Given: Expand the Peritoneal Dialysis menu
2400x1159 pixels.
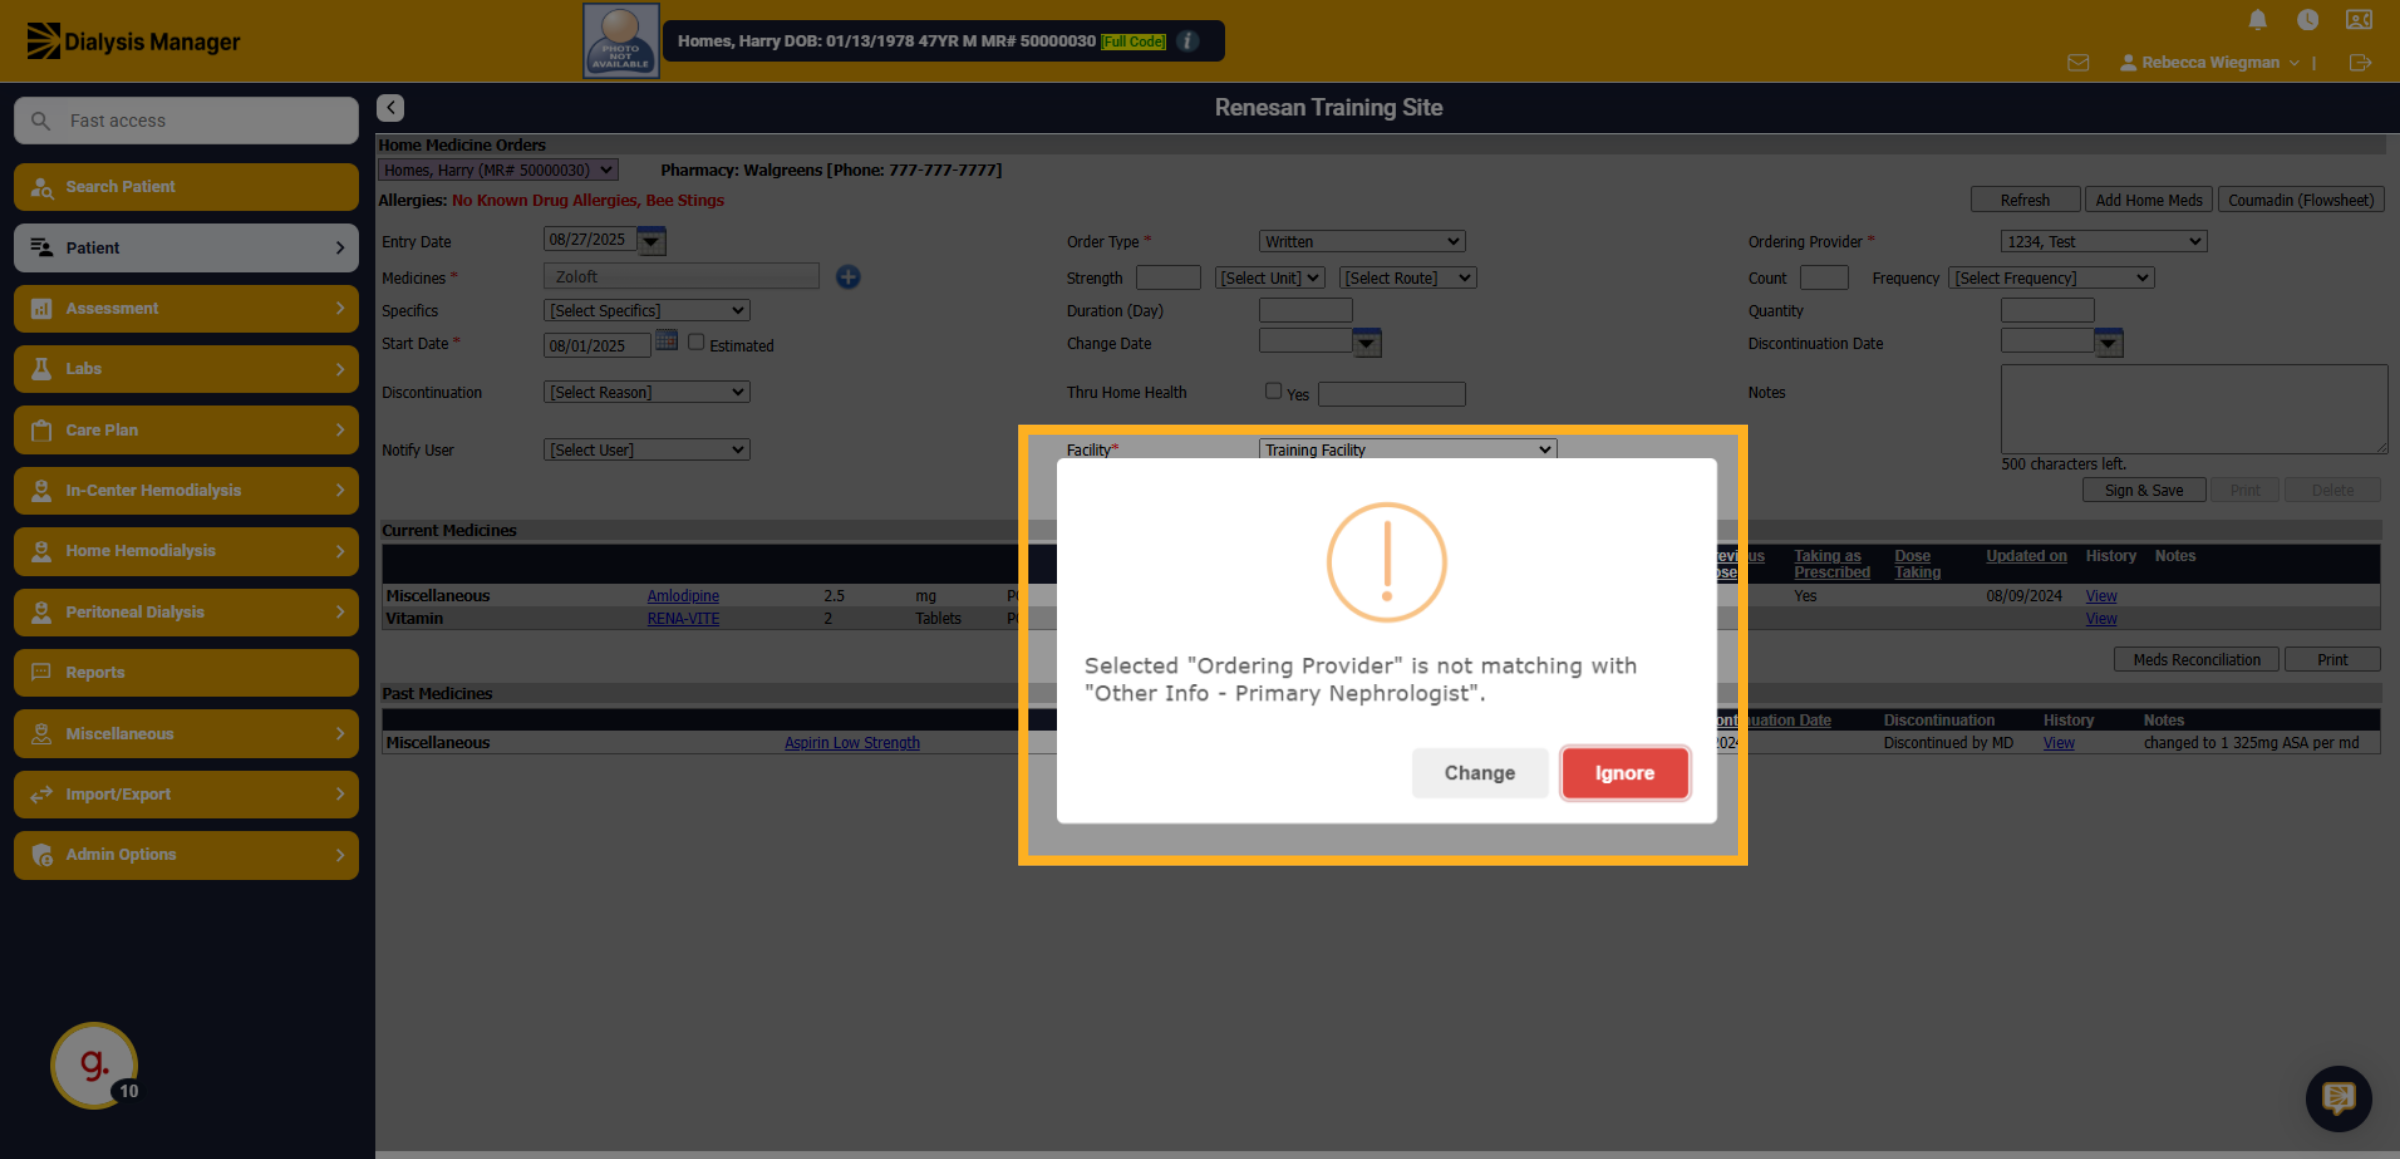Looking at the screenshot, I should point(186,612).
